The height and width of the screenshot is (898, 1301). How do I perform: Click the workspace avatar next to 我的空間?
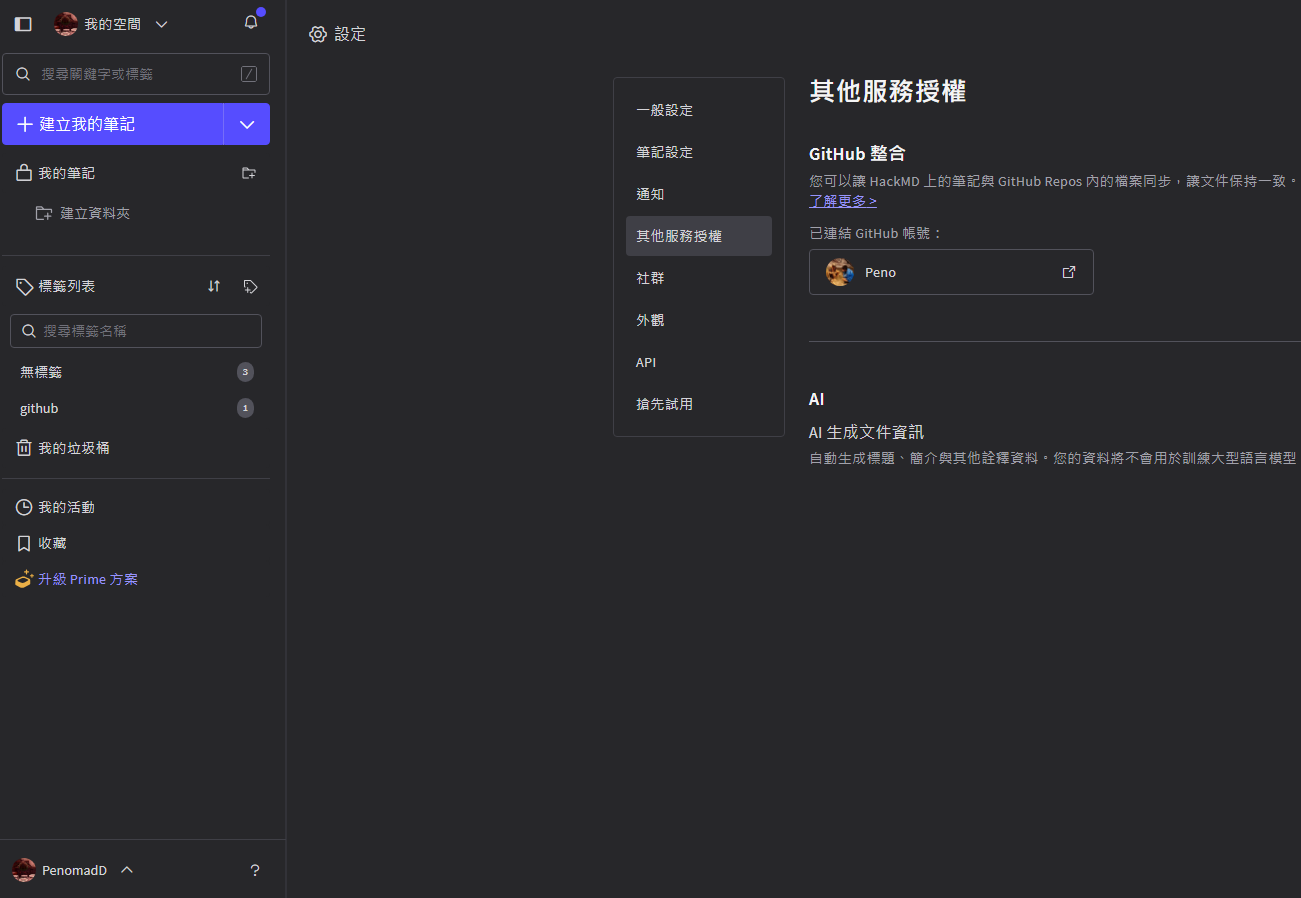point(66,24)
